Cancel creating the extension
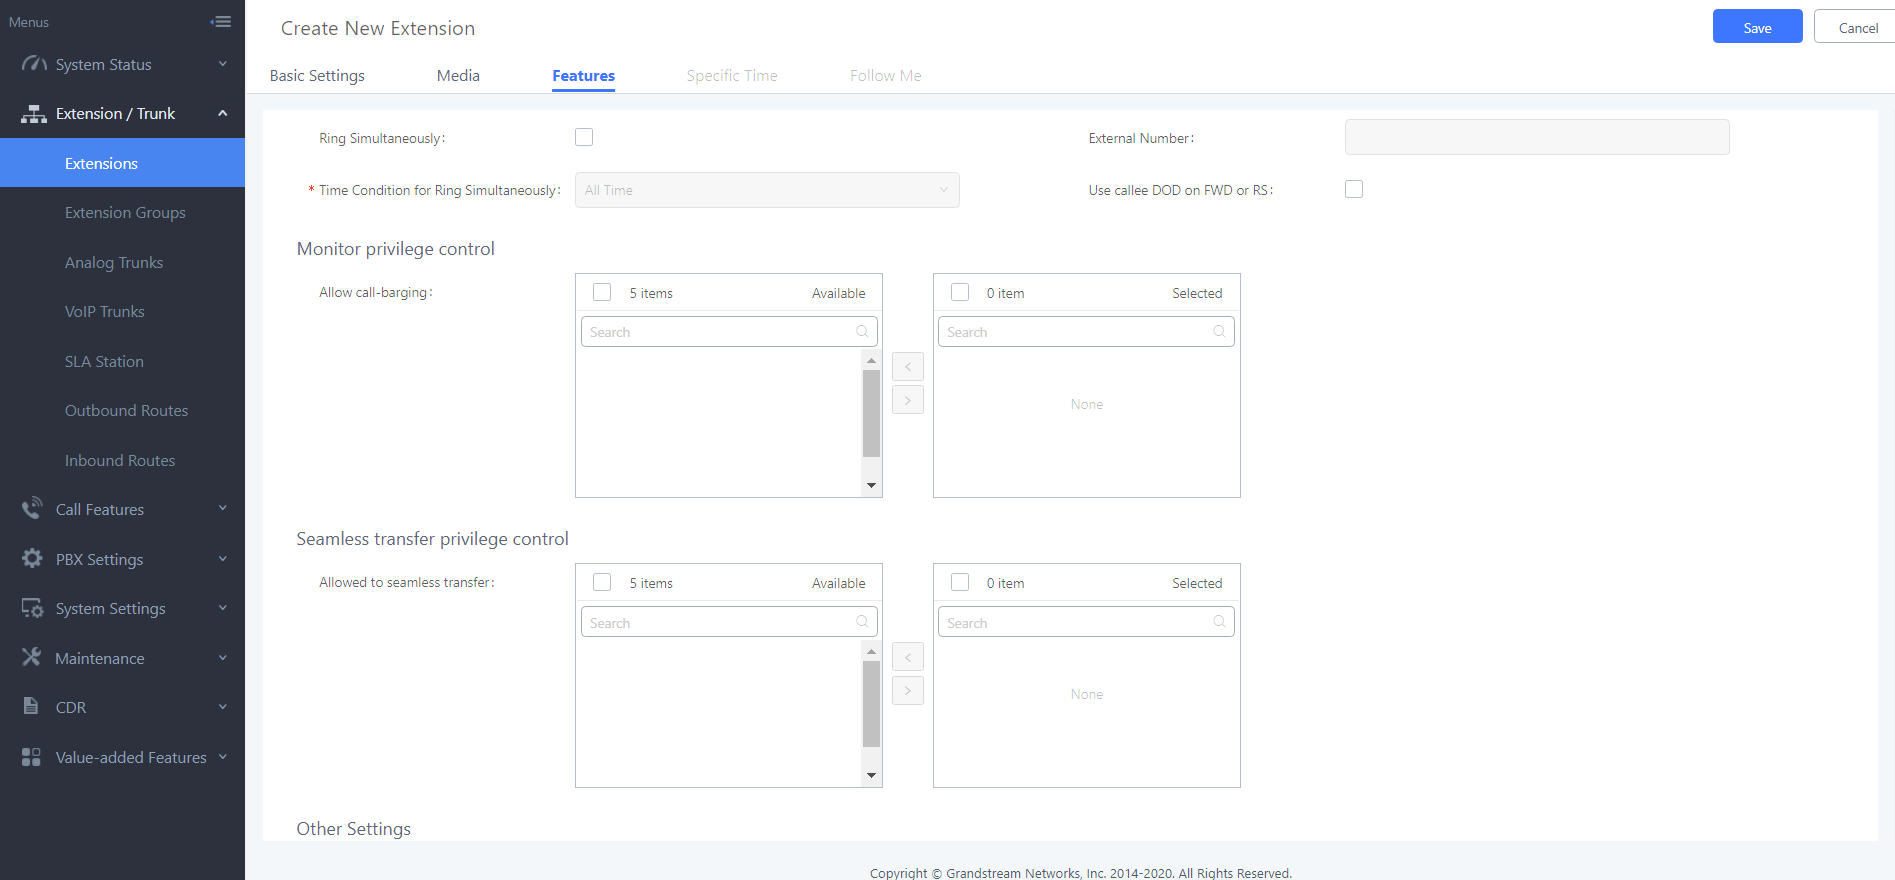This screenshot has height=880, width=1895. tap(1857, 27)
